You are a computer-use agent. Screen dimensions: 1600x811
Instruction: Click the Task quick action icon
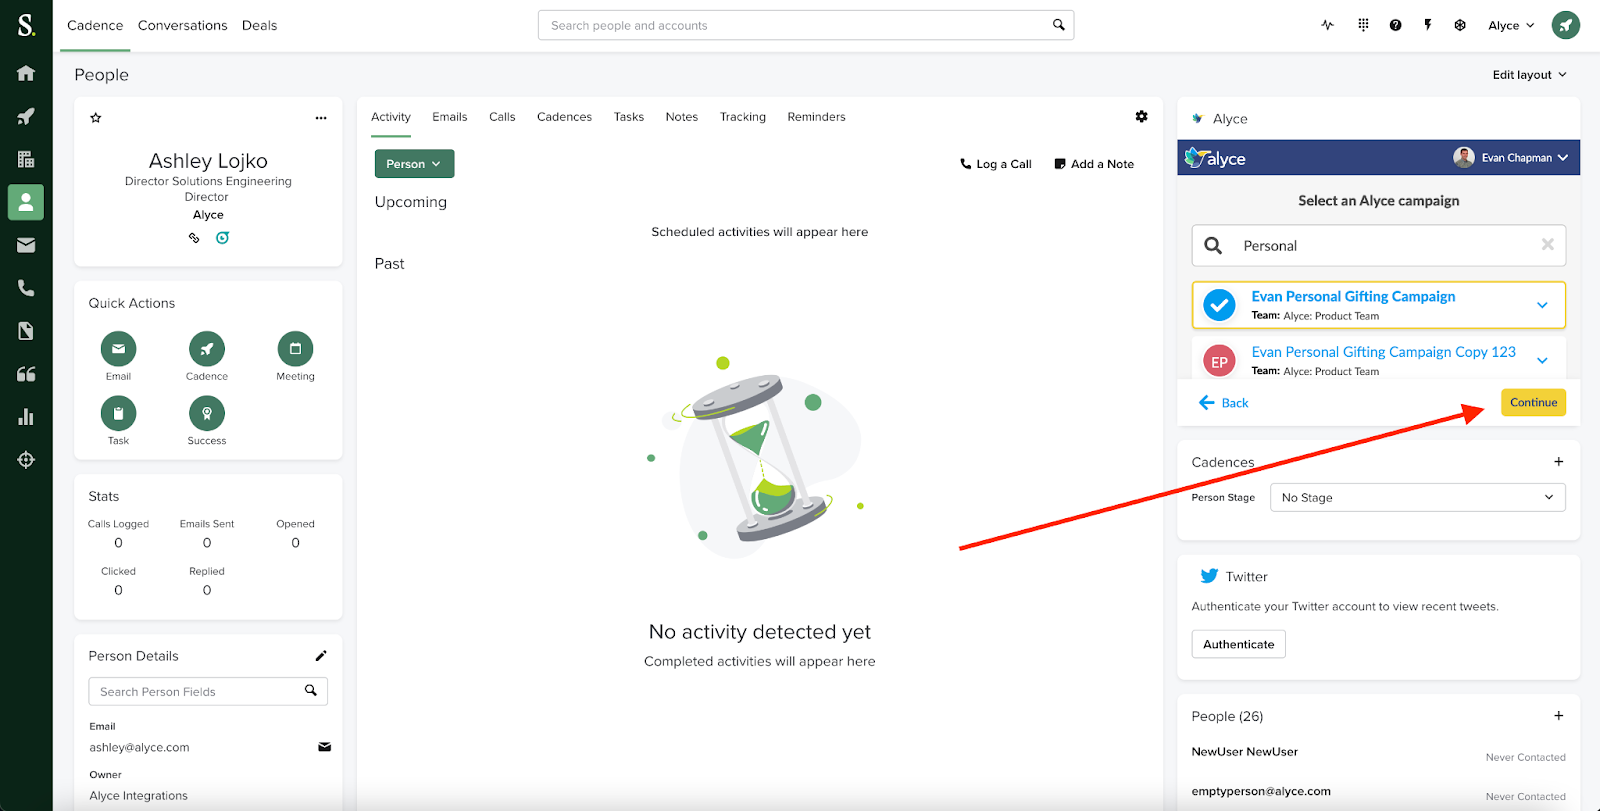click(118, 413)
